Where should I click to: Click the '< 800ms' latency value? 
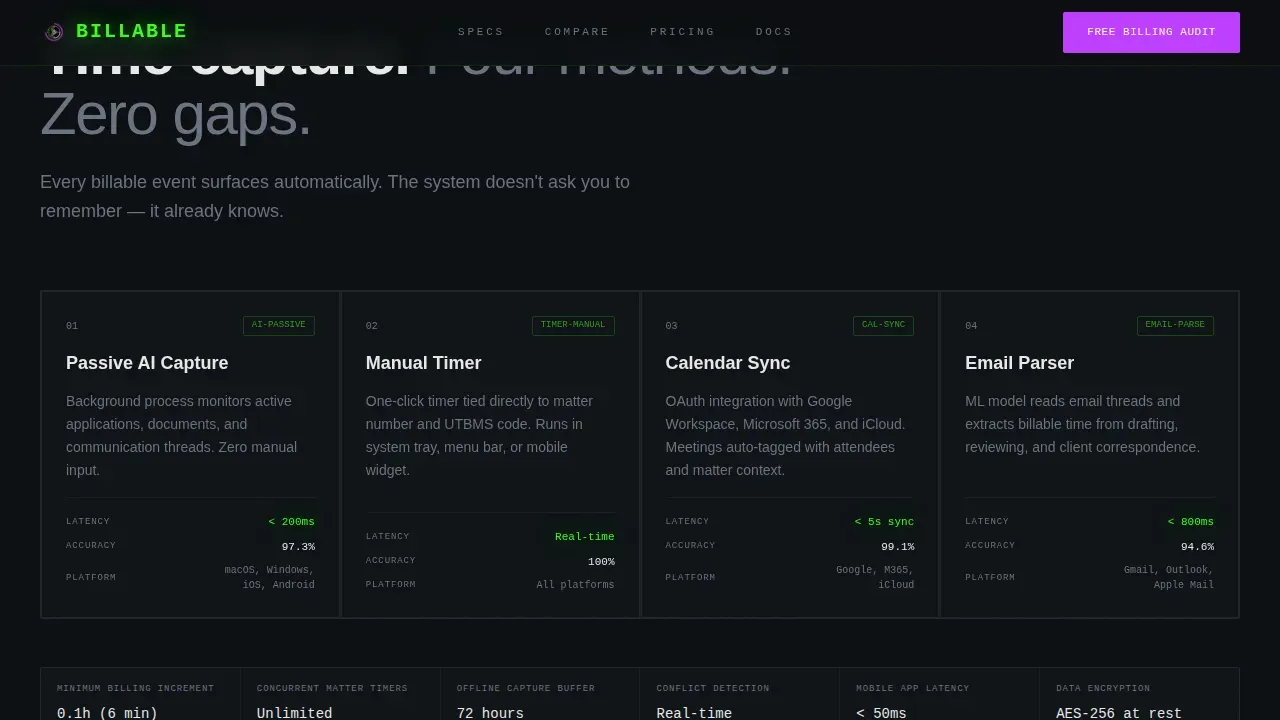click(1191, 522)
